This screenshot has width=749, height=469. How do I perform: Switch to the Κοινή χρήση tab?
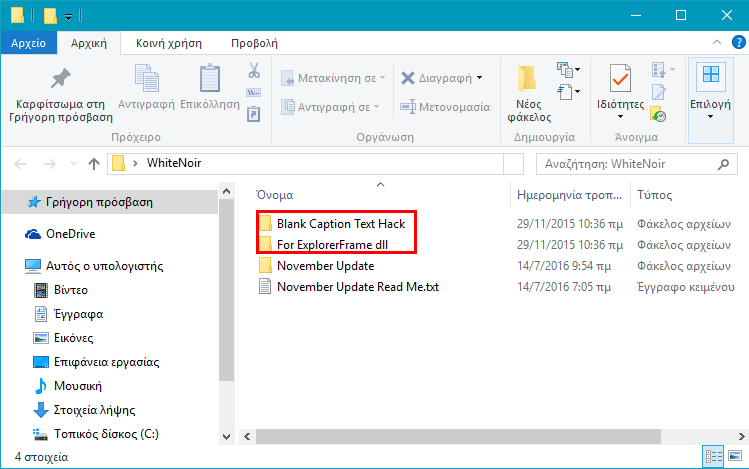click(169, 43)
